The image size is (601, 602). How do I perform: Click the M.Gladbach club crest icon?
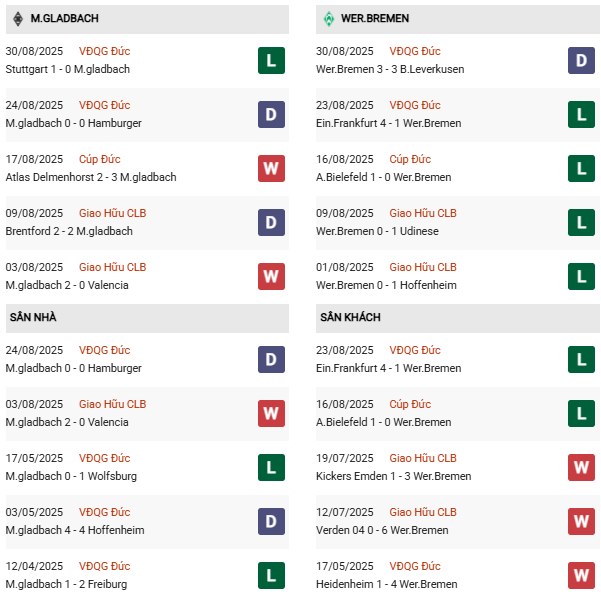point(18,18)
